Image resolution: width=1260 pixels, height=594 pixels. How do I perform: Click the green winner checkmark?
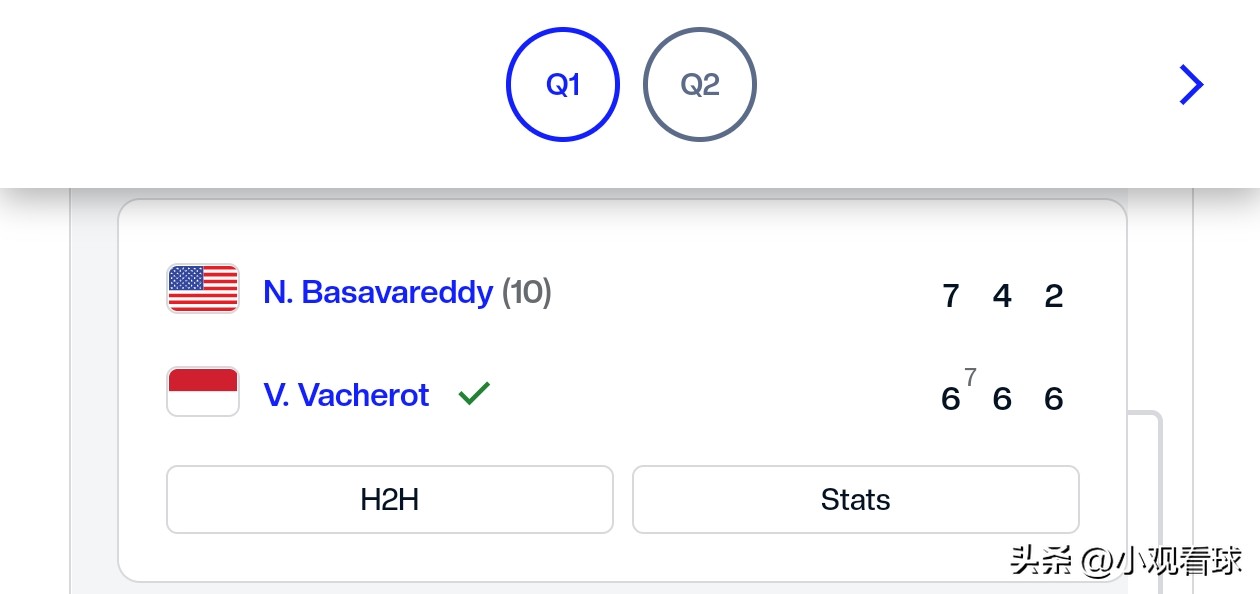pyautogui.click(x=474, y=394)
